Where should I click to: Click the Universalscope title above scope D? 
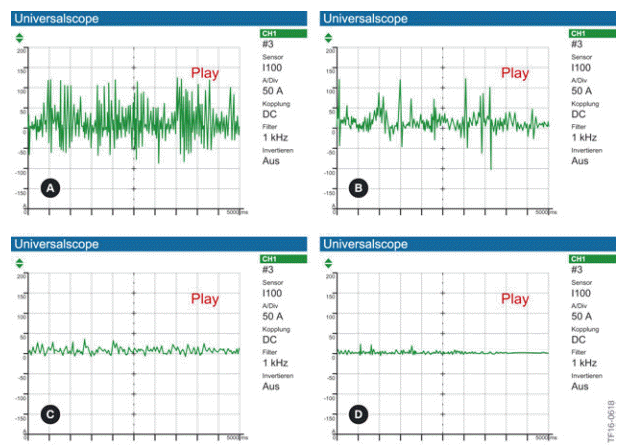[366, 244]
